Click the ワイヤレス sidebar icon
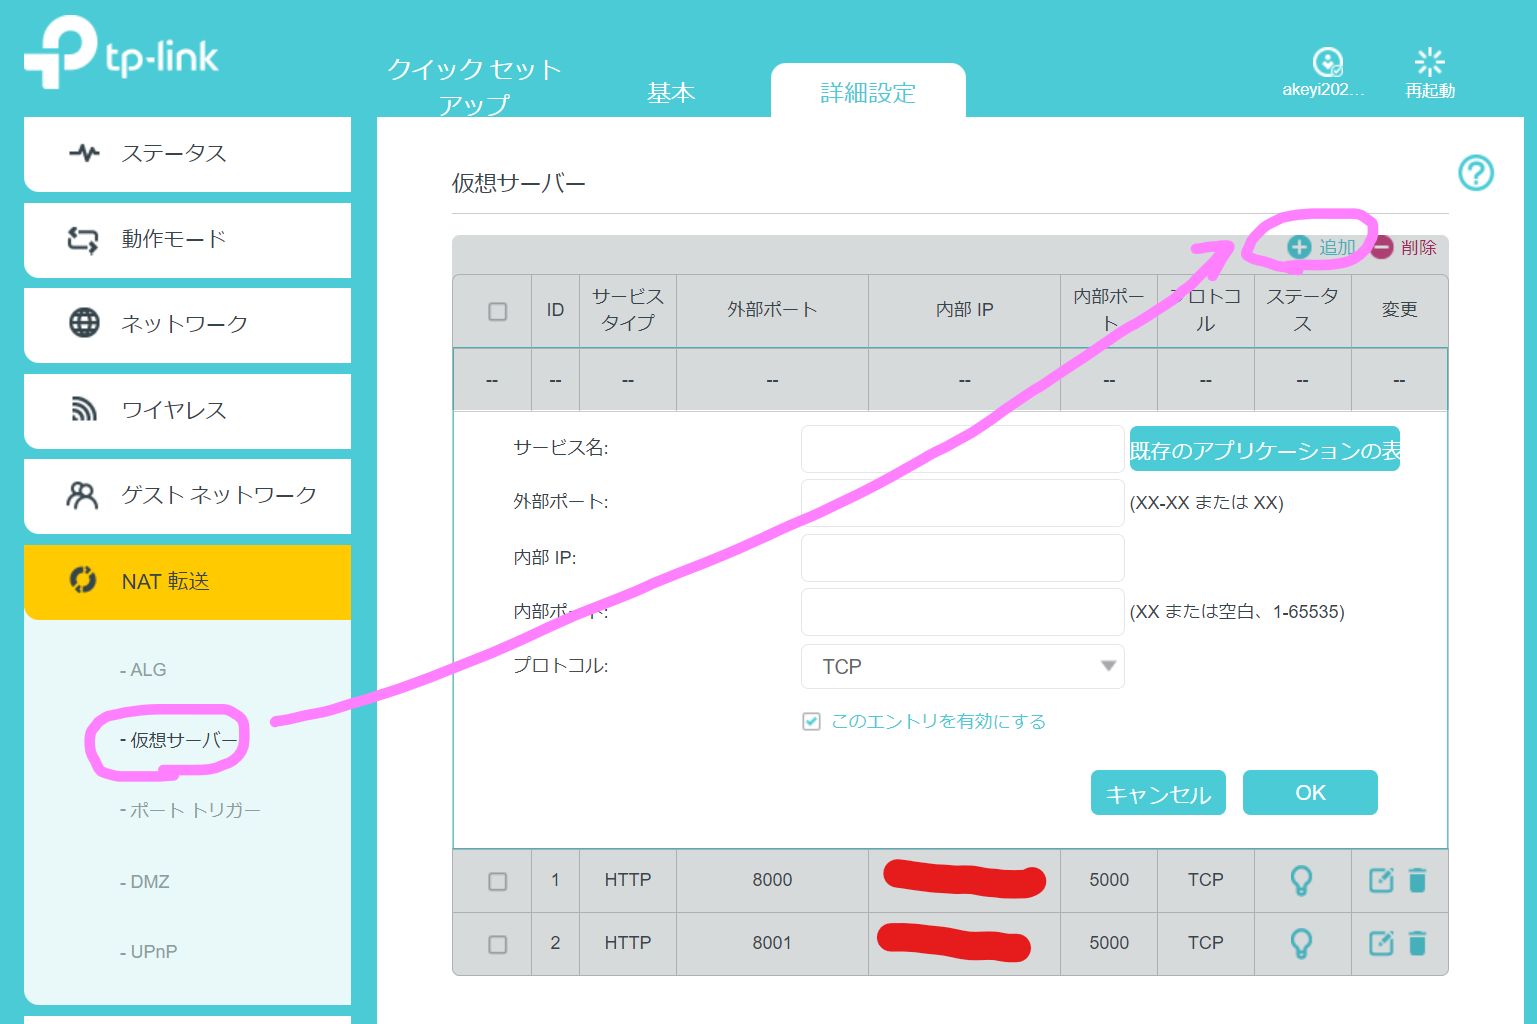The width and height of the screenshot is (1537, 1024). tap(84, 410)
